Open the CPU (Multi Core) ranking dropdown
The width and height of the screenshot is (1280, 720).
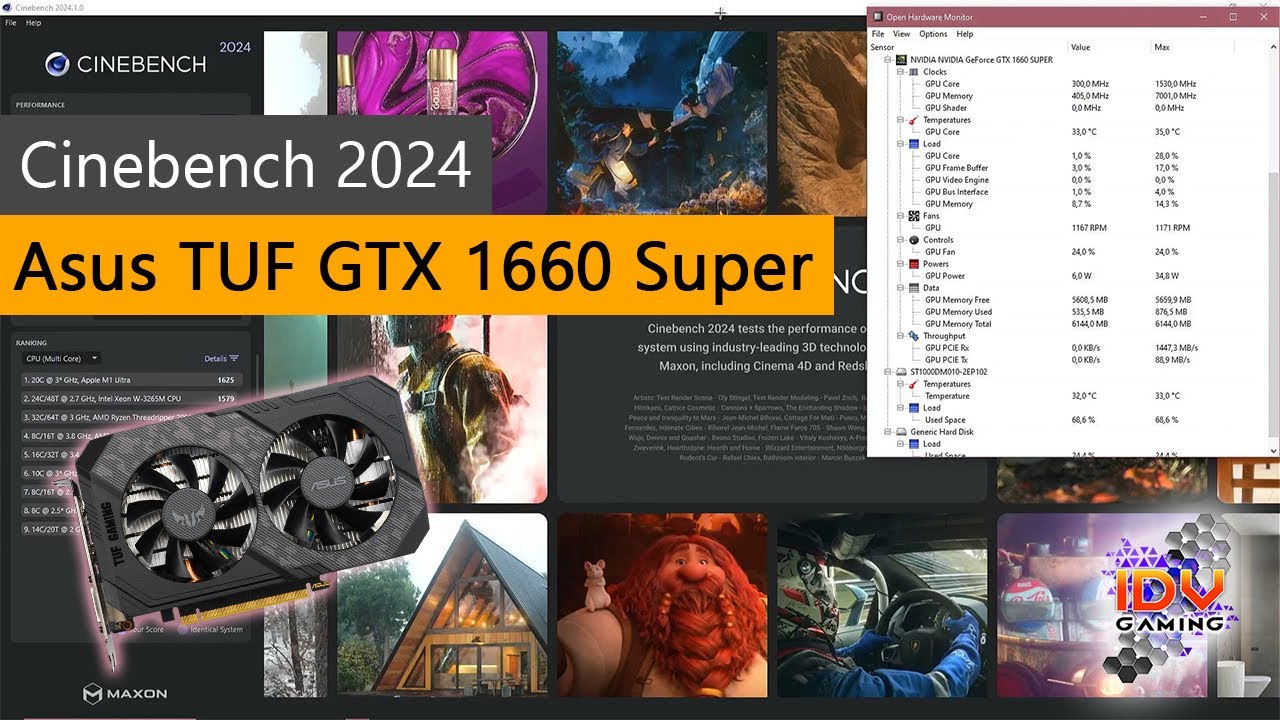coord(62,358)
